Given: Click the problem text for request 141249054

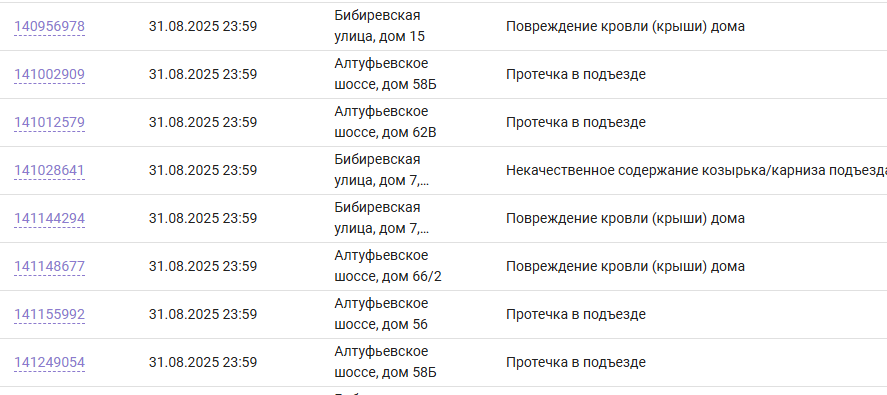Looking at the screenshot, I should 575,362.
